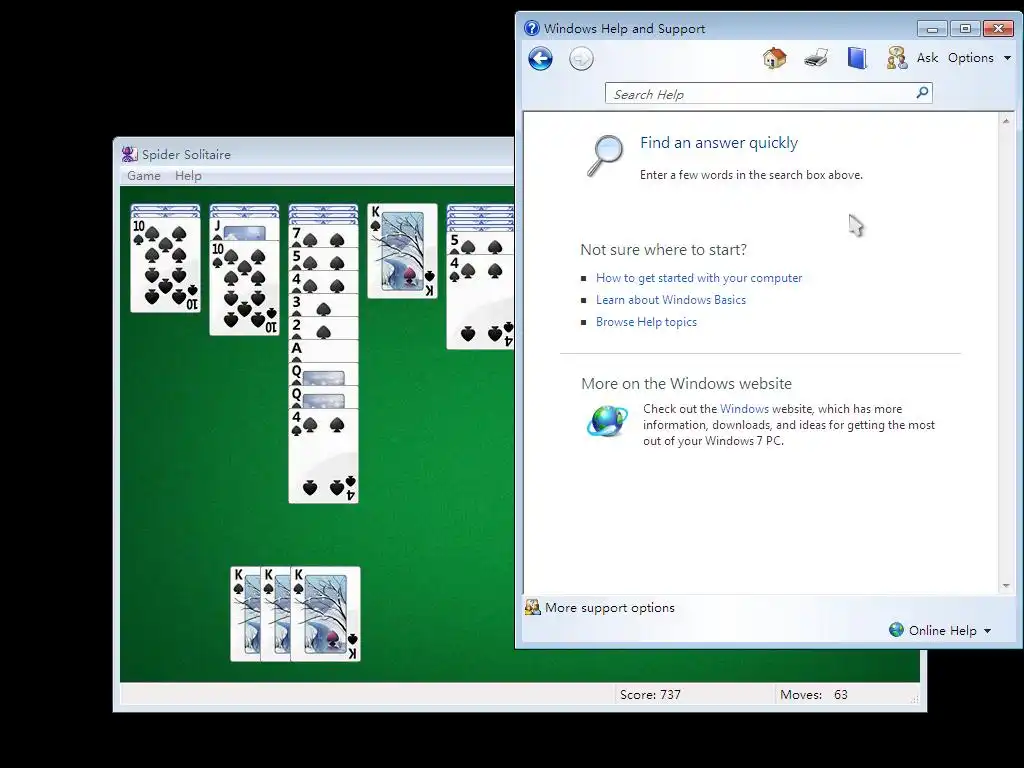This screenshot has height=768, width=1024.
Task: Click the Ask people icon in Help toolbar
Action: [897, 58]
